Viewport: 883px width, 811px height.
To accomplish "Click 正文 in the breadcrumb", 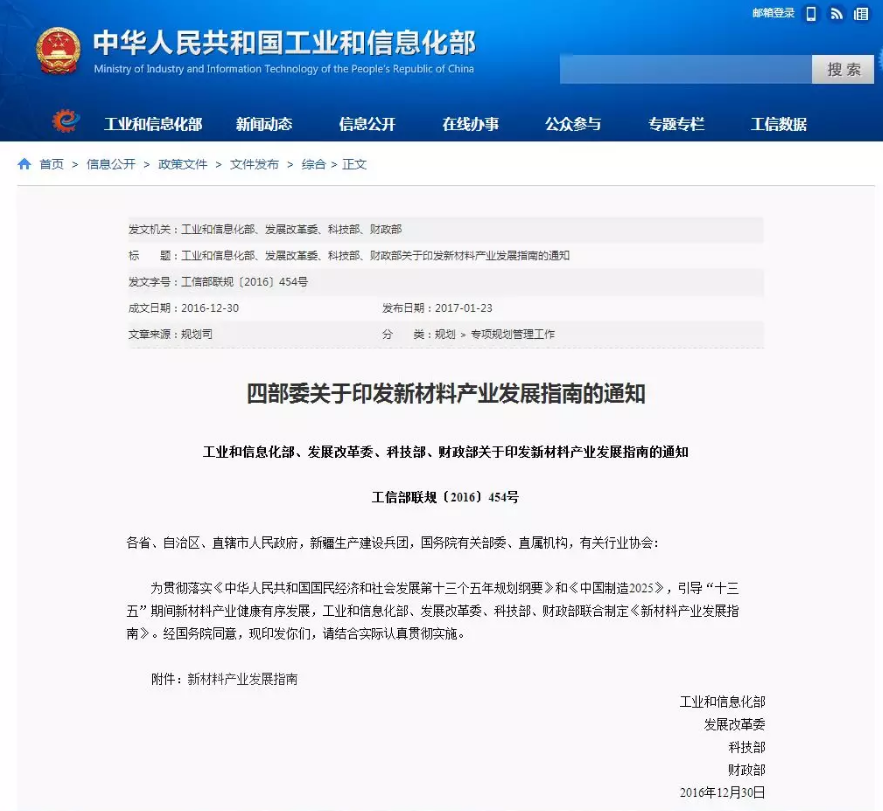I will pyautogui.click(x=354, y=164).
